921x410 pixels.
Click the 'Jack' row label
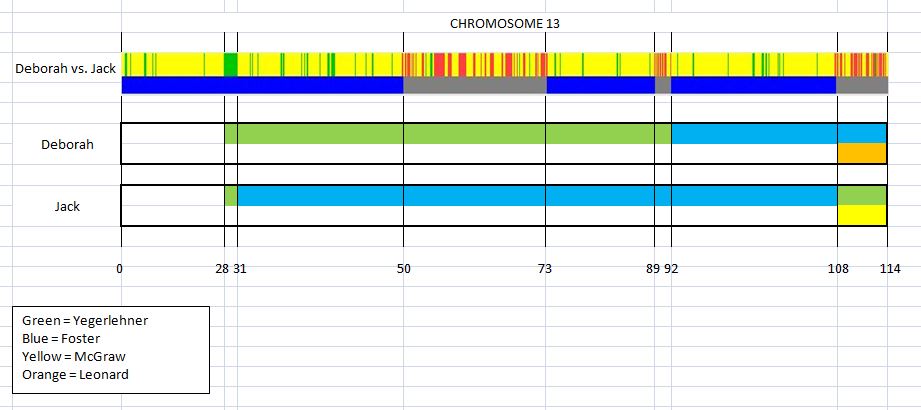point(67,206)
